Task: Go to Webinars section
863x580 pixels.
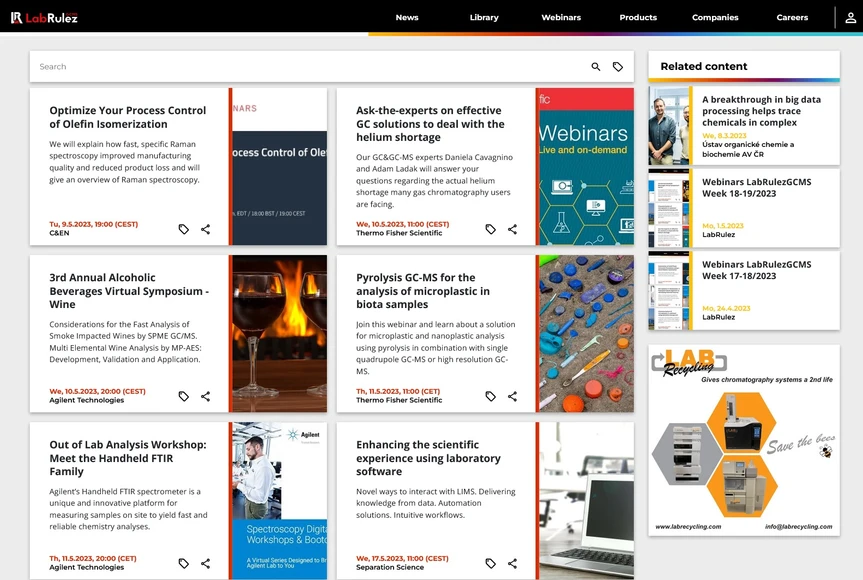Action: point(561,18)
